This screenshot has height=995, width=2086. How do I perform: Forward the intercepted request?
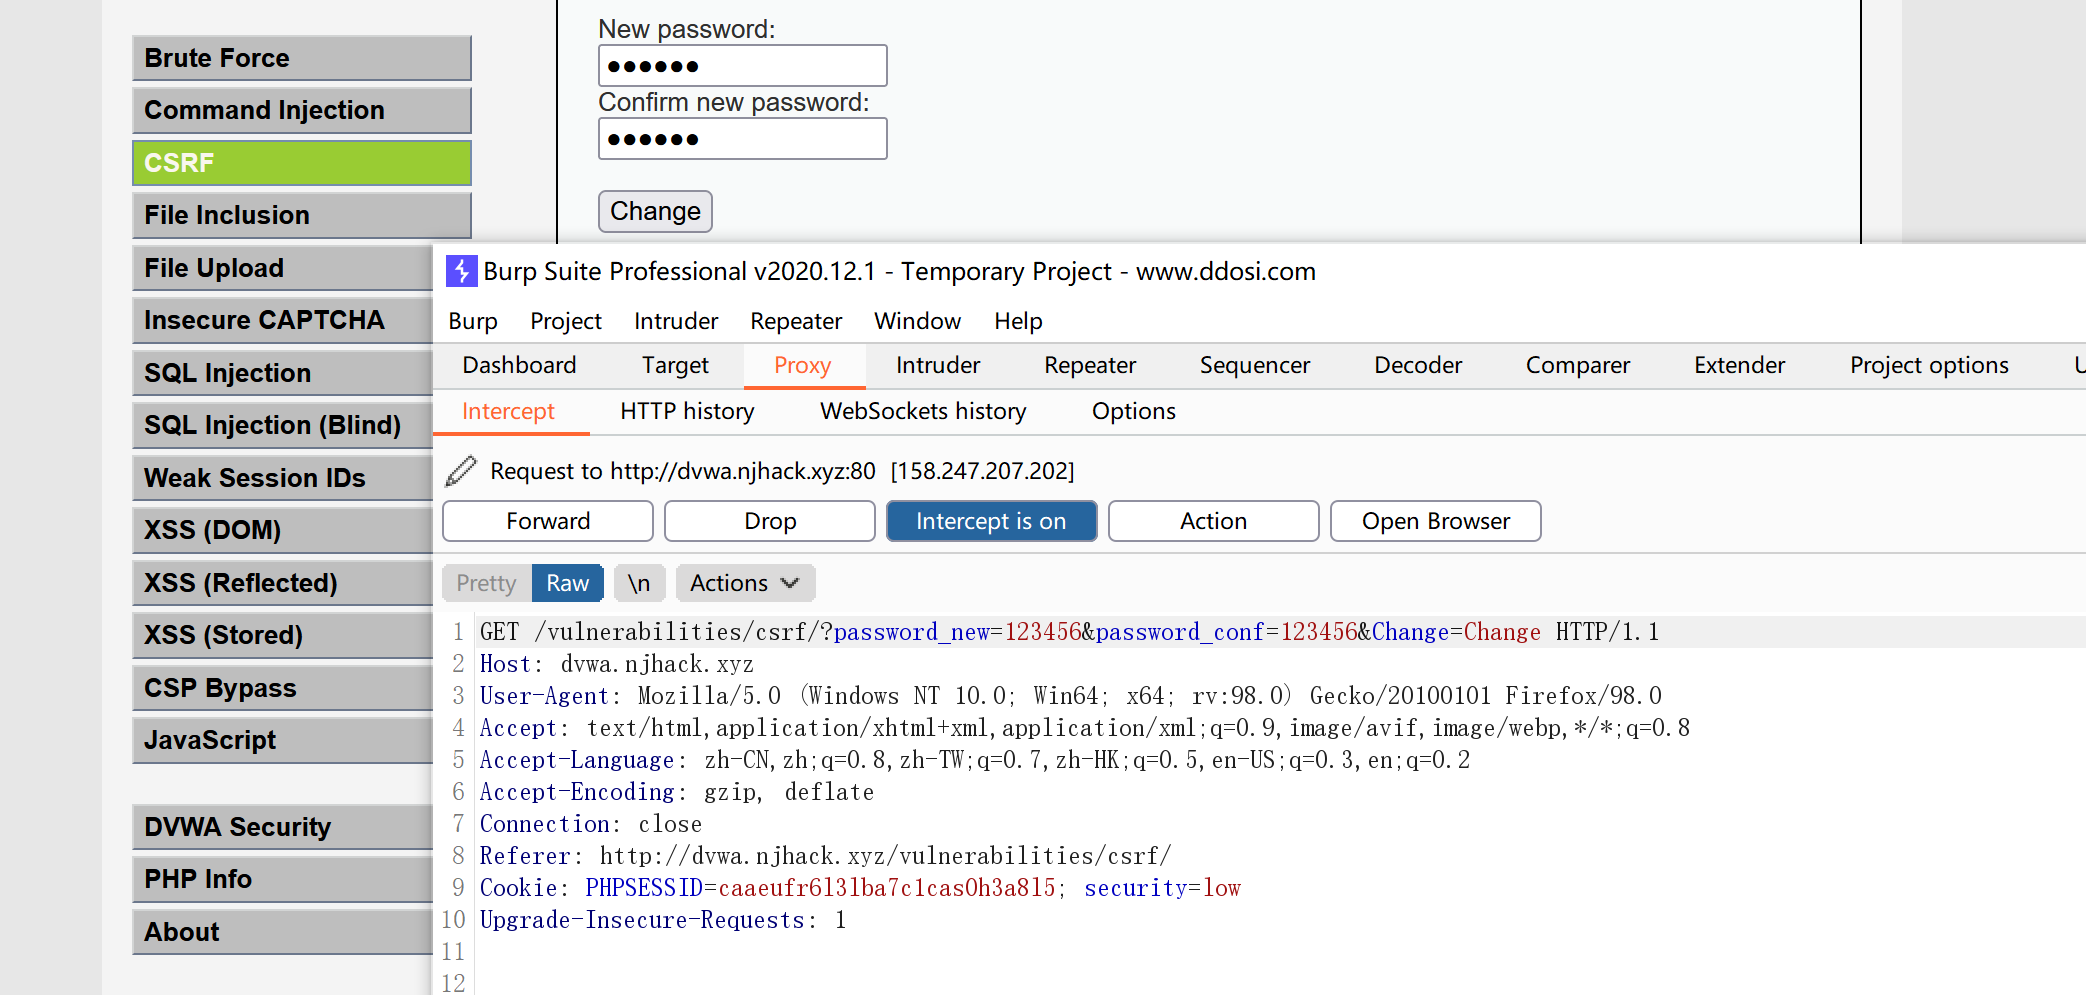(x=548, y=521)
